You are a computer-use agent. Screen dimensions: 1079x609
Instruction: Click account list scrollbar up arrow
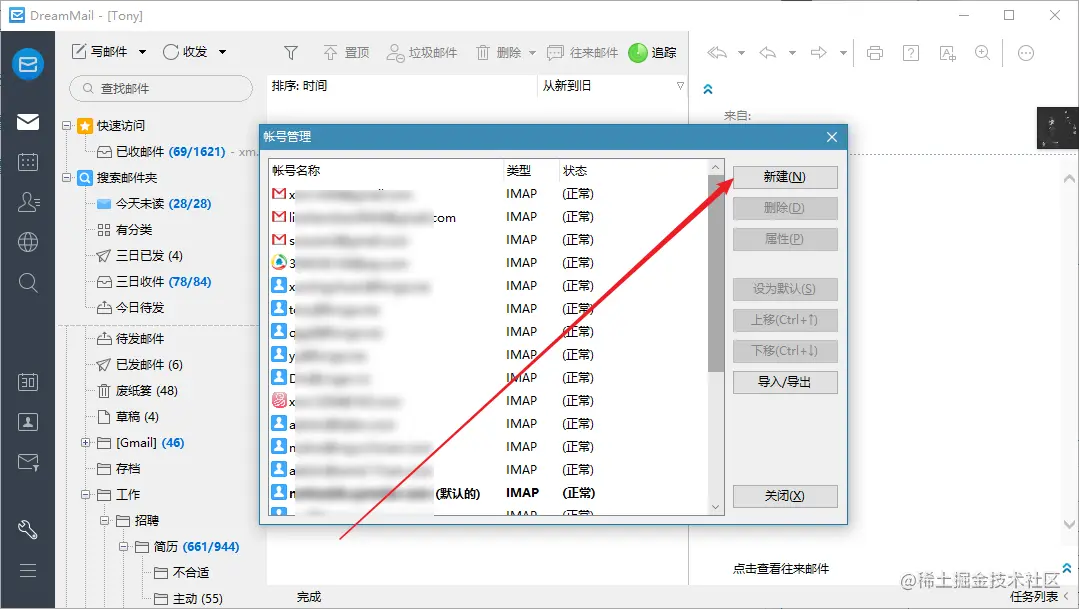click(x=716, y=167)
